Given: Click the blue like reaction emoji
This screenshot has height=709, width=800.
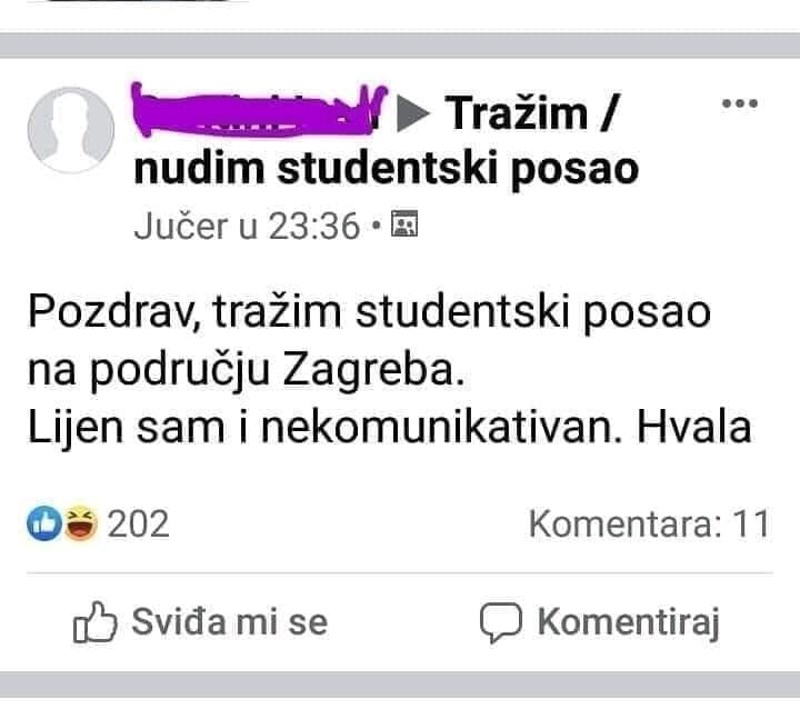Looking at the screenshot, I should click(44, 523).
